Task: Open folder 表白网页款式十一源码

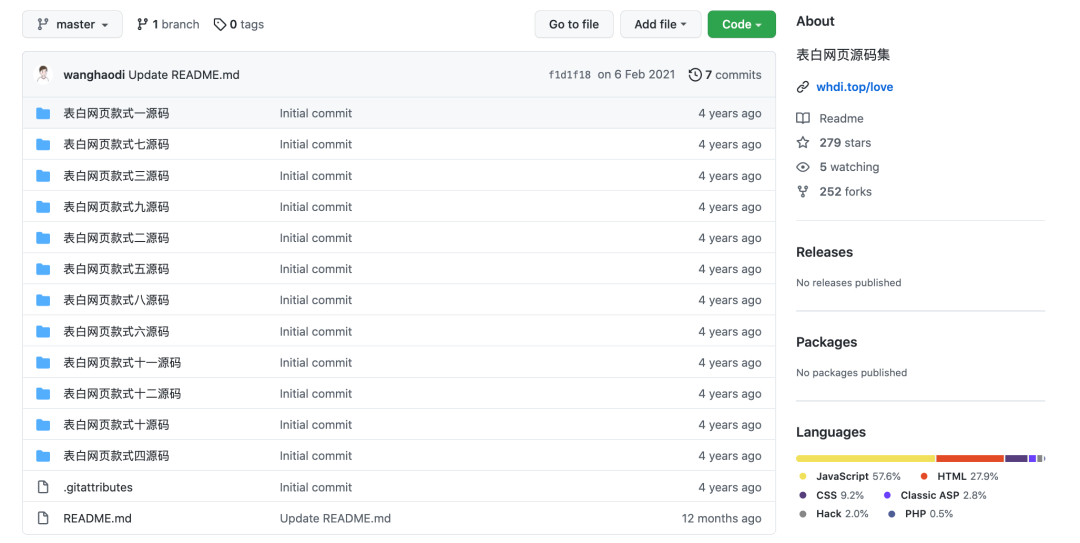Action: 122,362
